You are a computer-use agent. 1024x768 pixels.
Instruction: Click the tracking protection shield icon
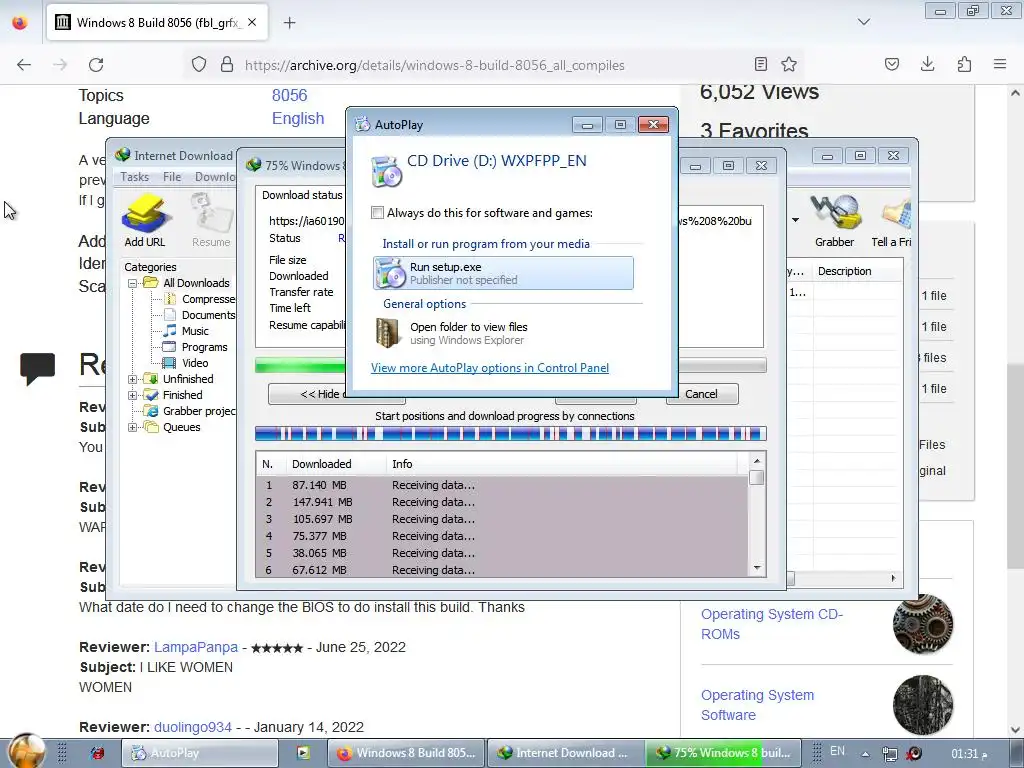(x=199, y=64)
